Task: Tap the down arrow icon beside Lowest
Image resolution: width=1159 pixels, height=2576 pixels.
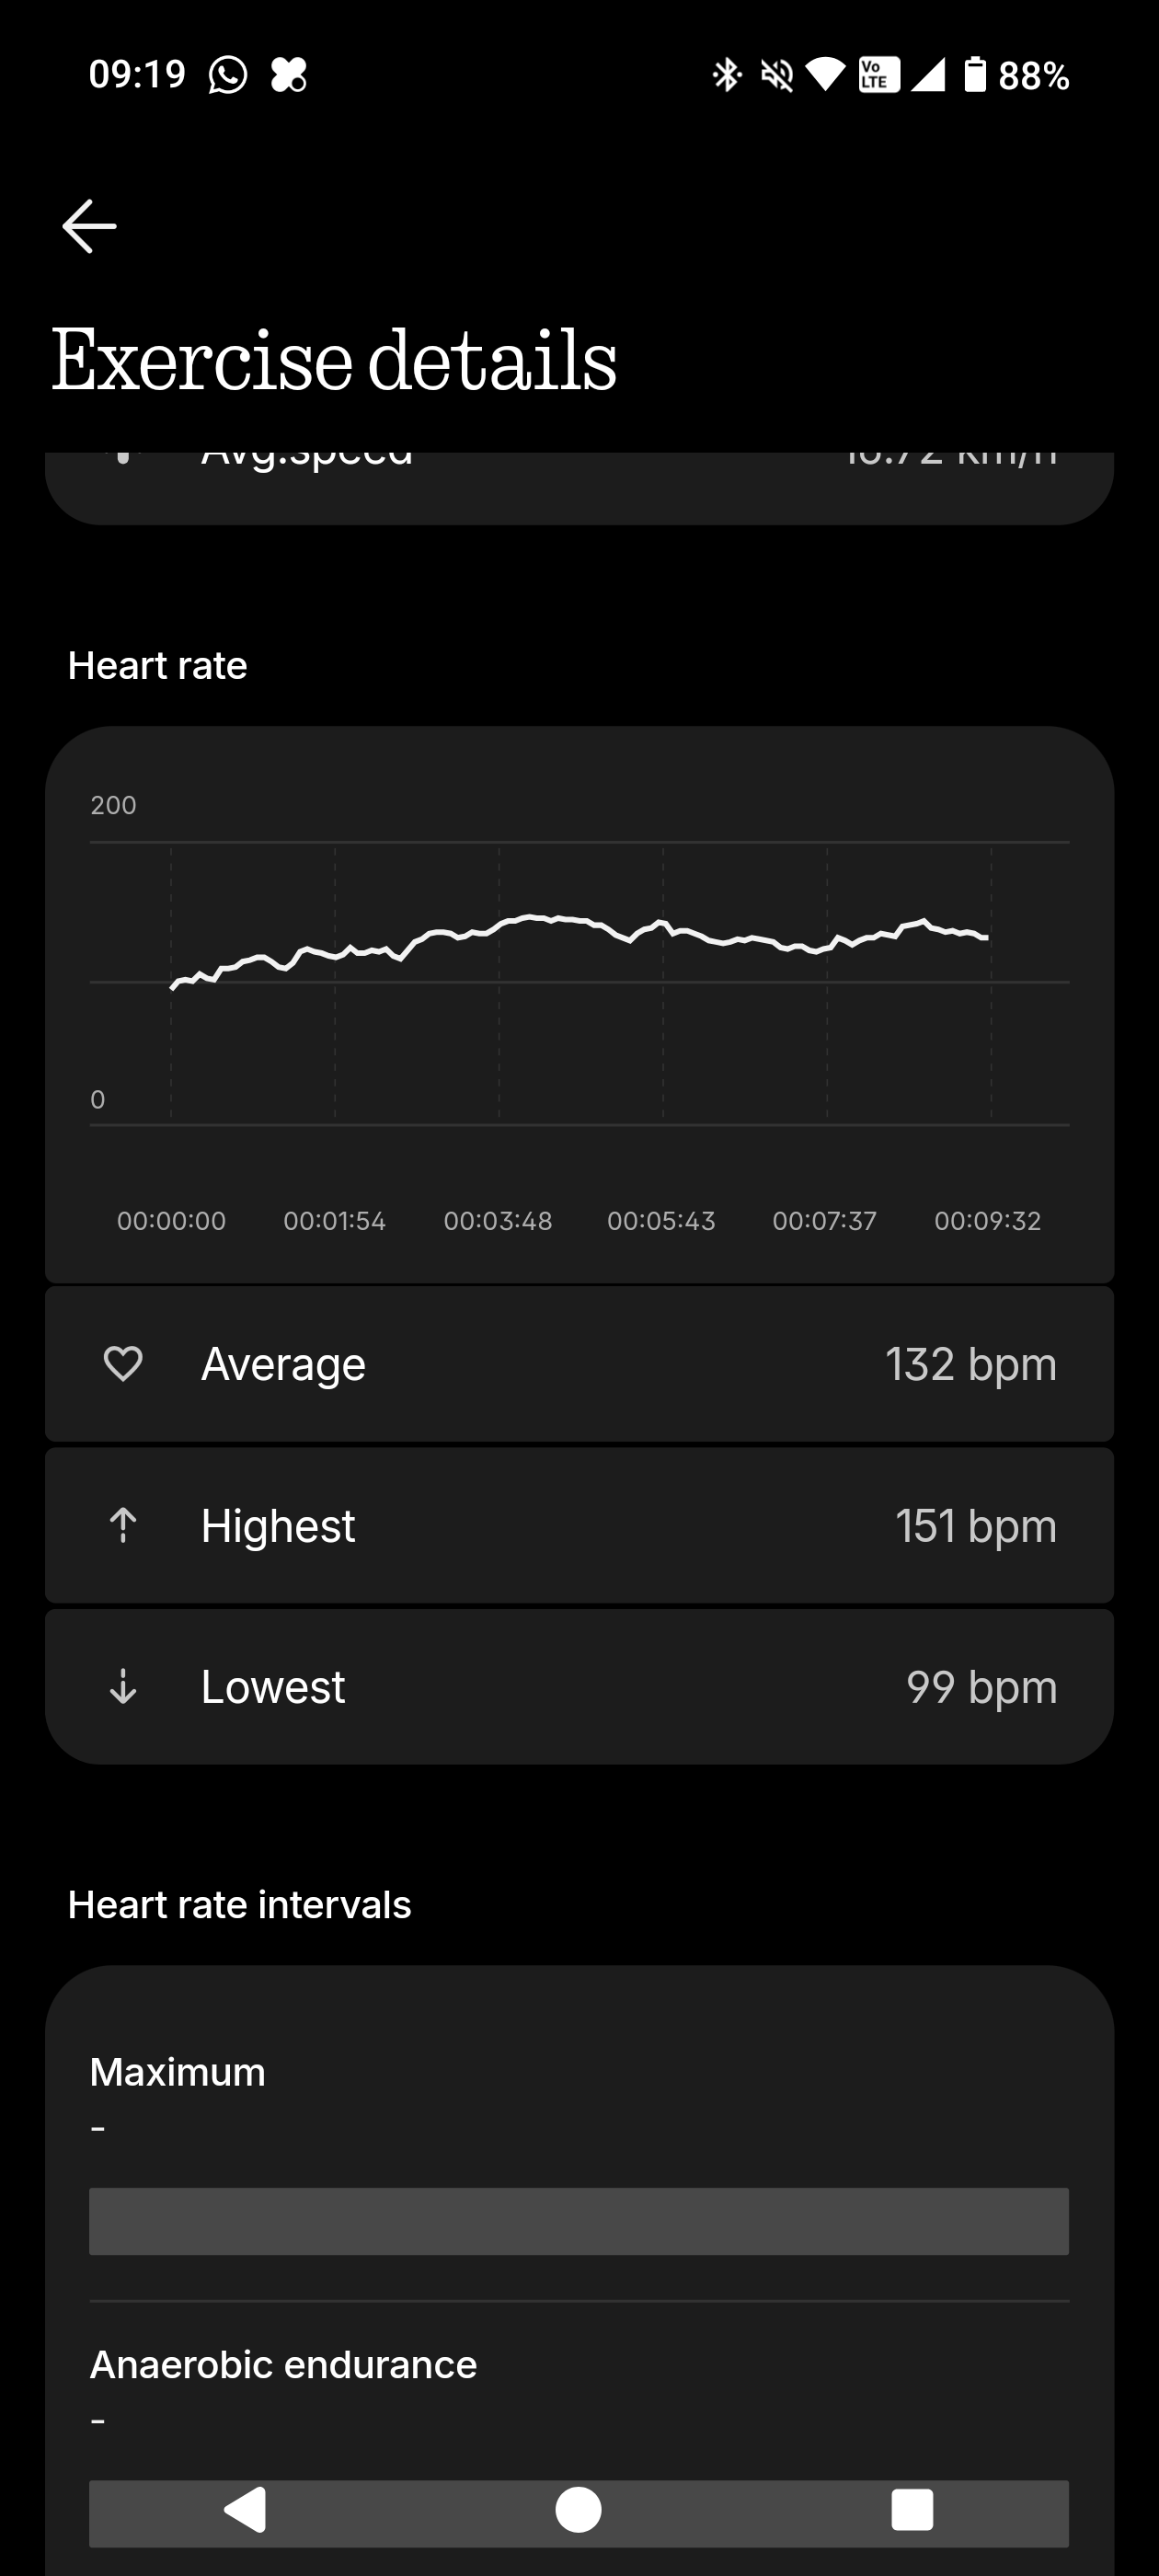Action: 123,1686
